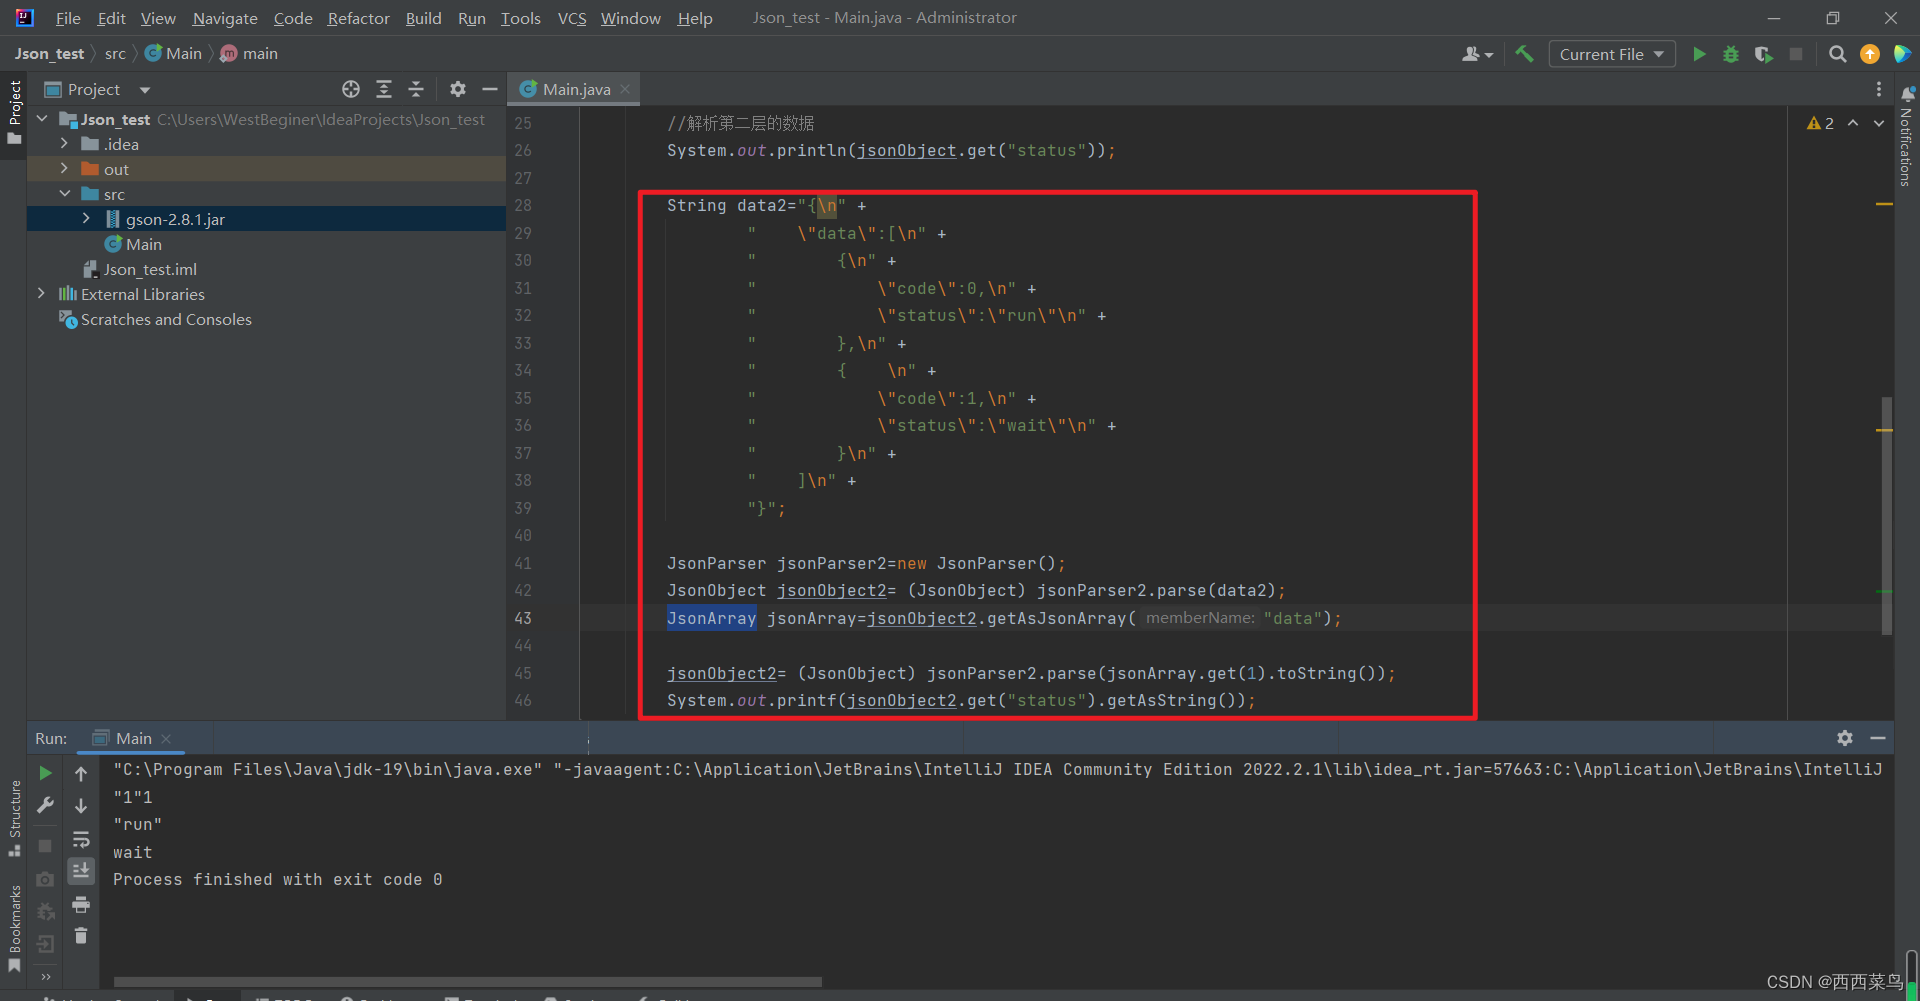This screenshot has height=1001, width=1920.
Task: Switch to the Main.java editor tab
Action: [x=573, y=88]
